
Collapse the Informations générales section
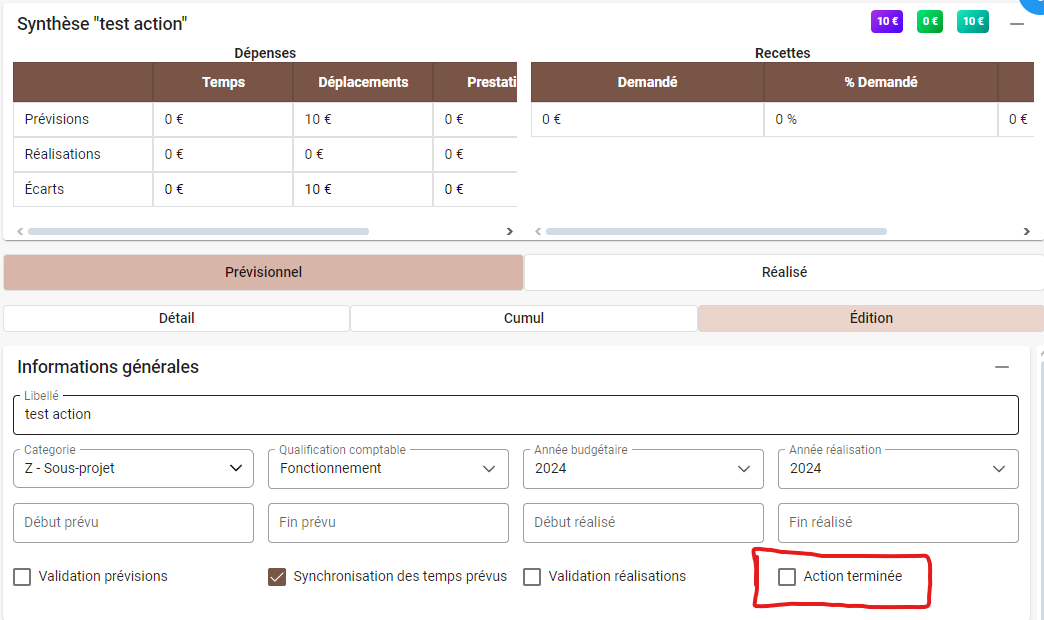pos(1001,367)
